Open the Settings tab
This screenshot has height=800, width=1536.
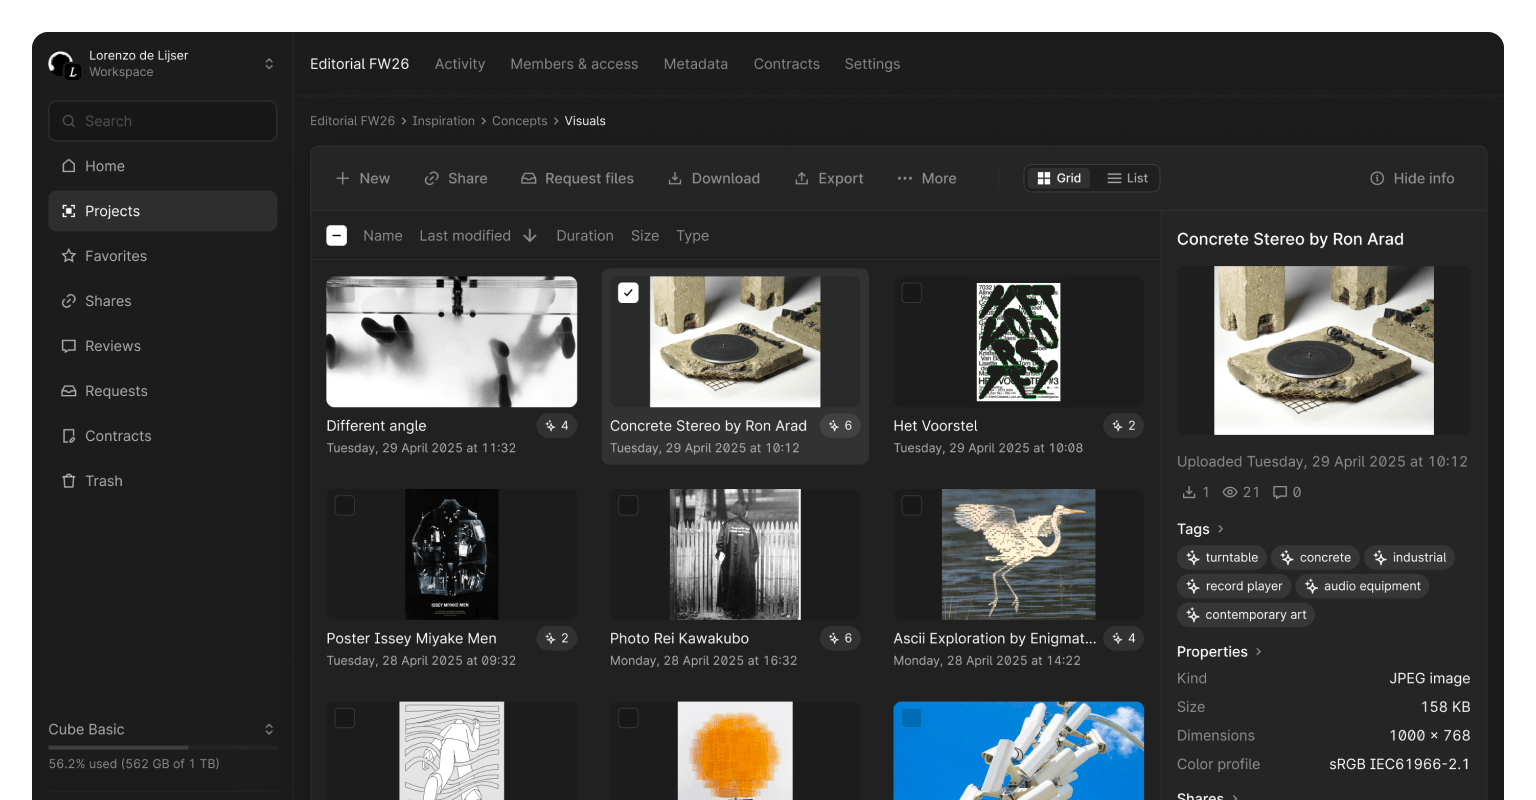pyautogui.click(x=872, y=64)
